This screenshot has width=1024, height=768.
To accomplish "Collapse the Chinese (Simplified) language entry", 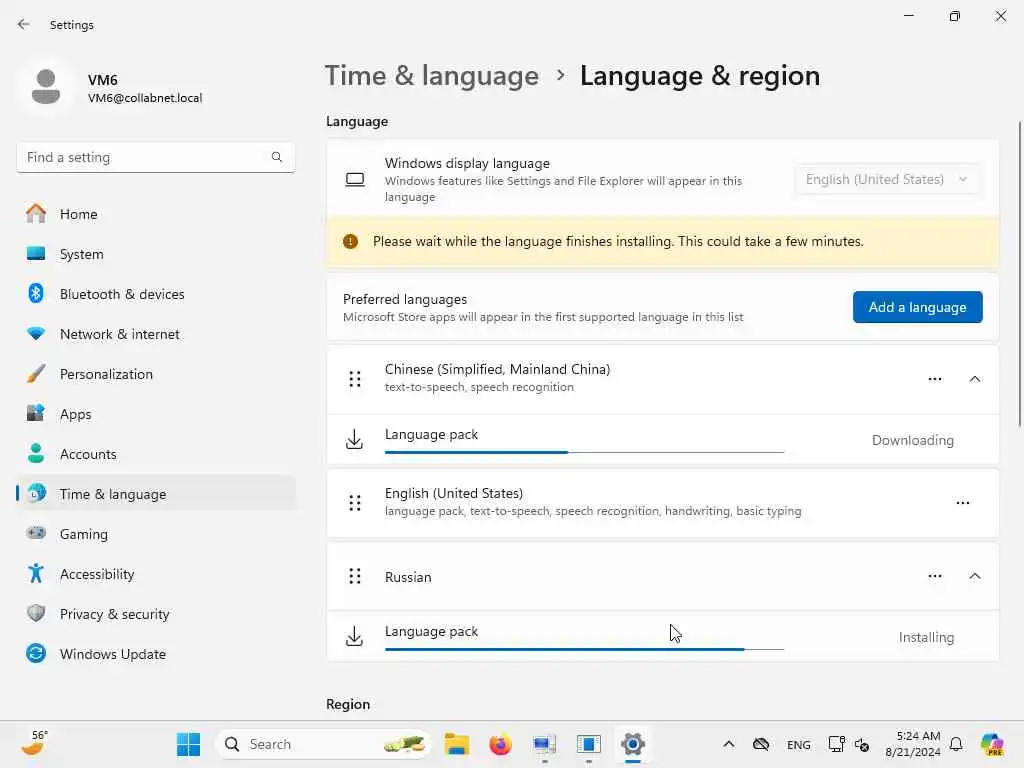I will (x=974, y=379).
